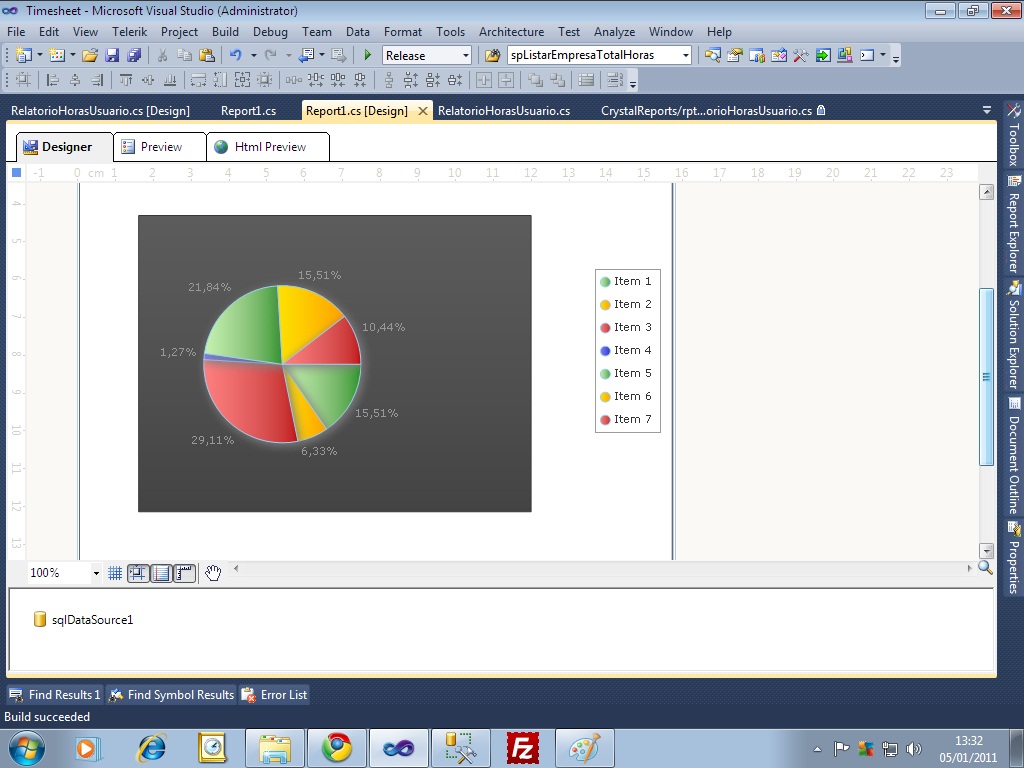The width and height of the screenshot is (1024, 768).
Task: Click the Find in Files toolbar icon
Action: 492,56
